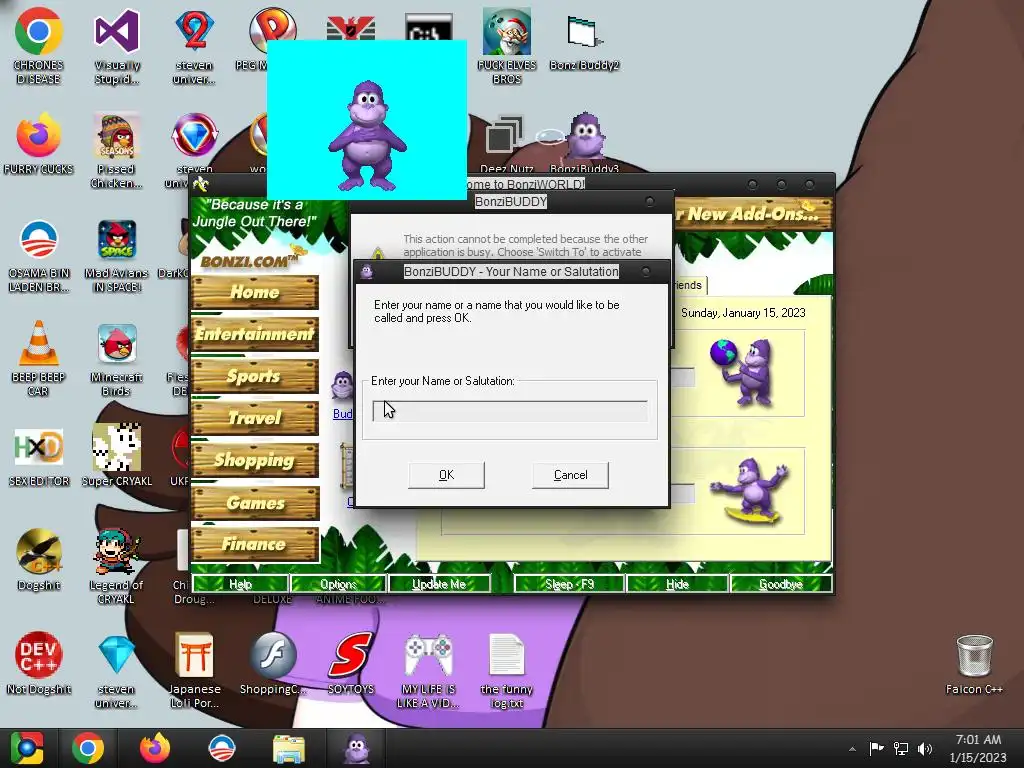
Task: Open MY LIFE IS LIKE A VID gamepad icon
Action: [428, 671]
